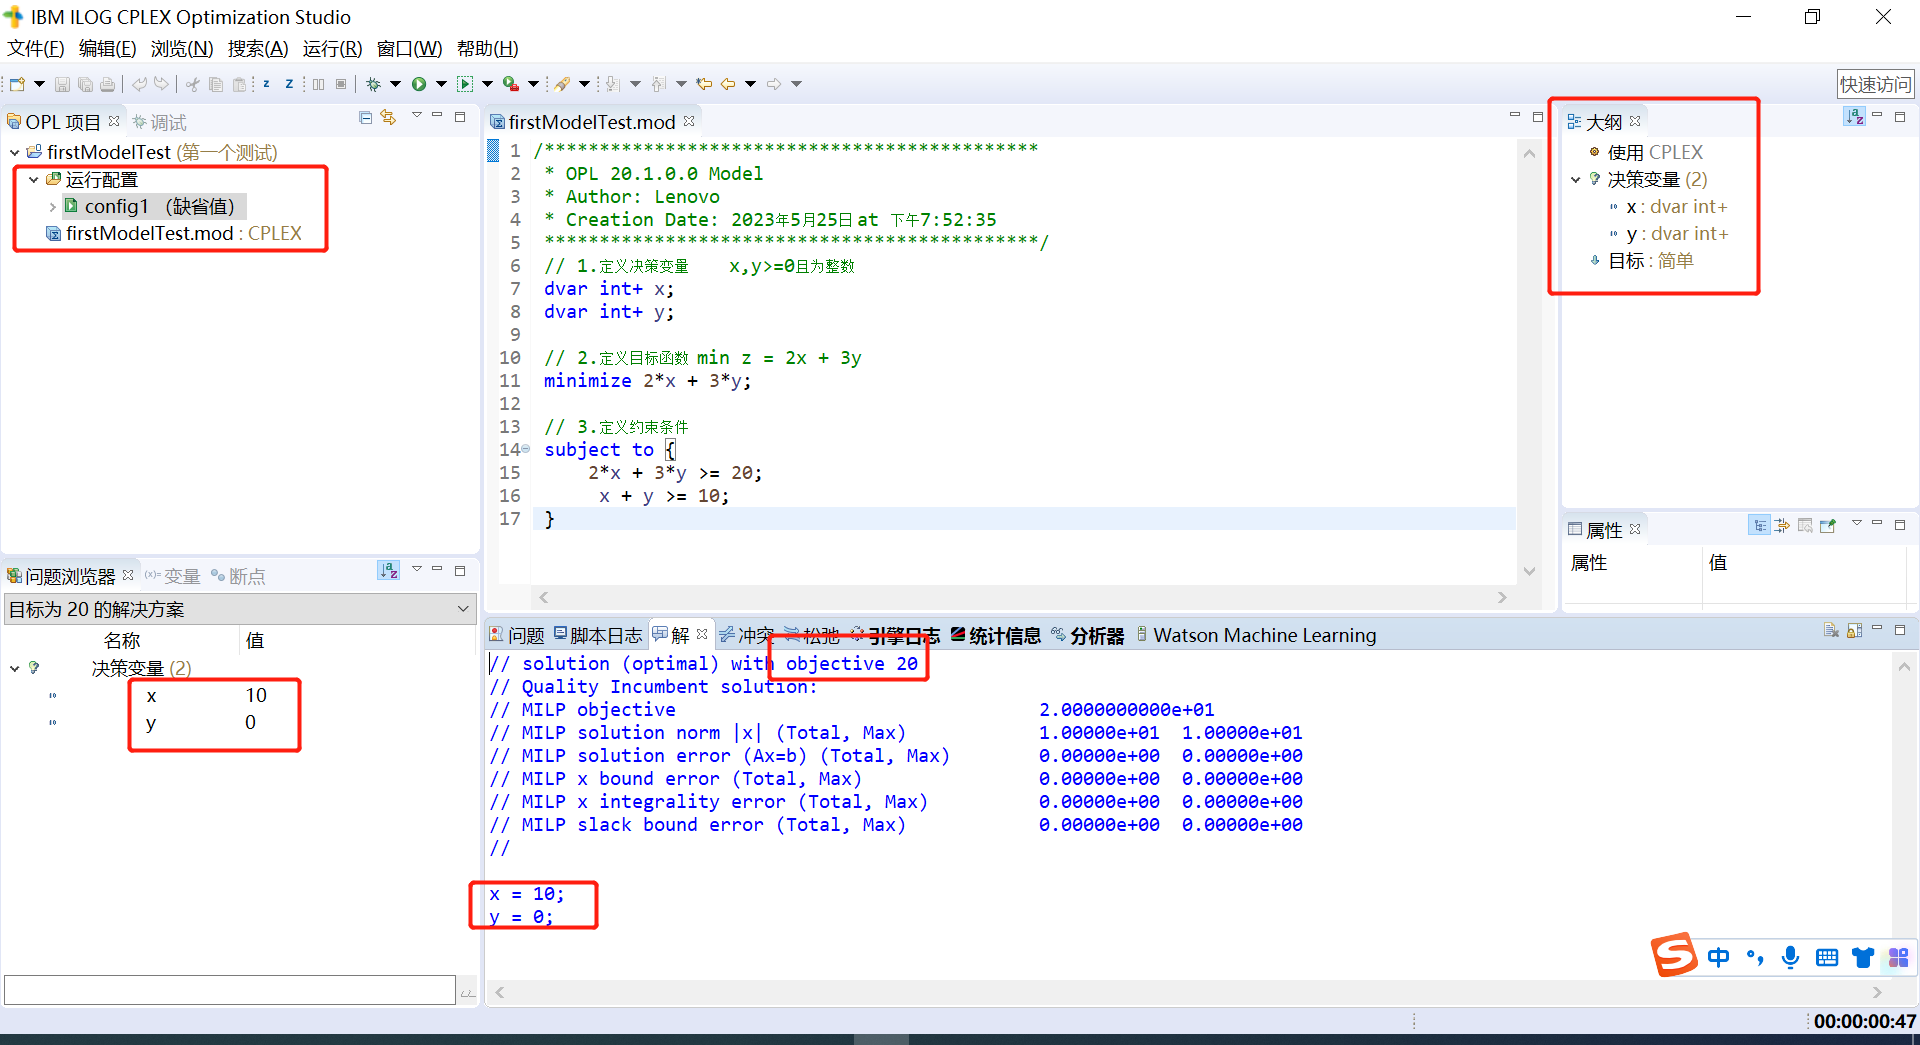The width and height of the screenshot is (1920, 1045).
Task: Switch to Watson Machine Learning tab
Action: [x=1256, y=635]
